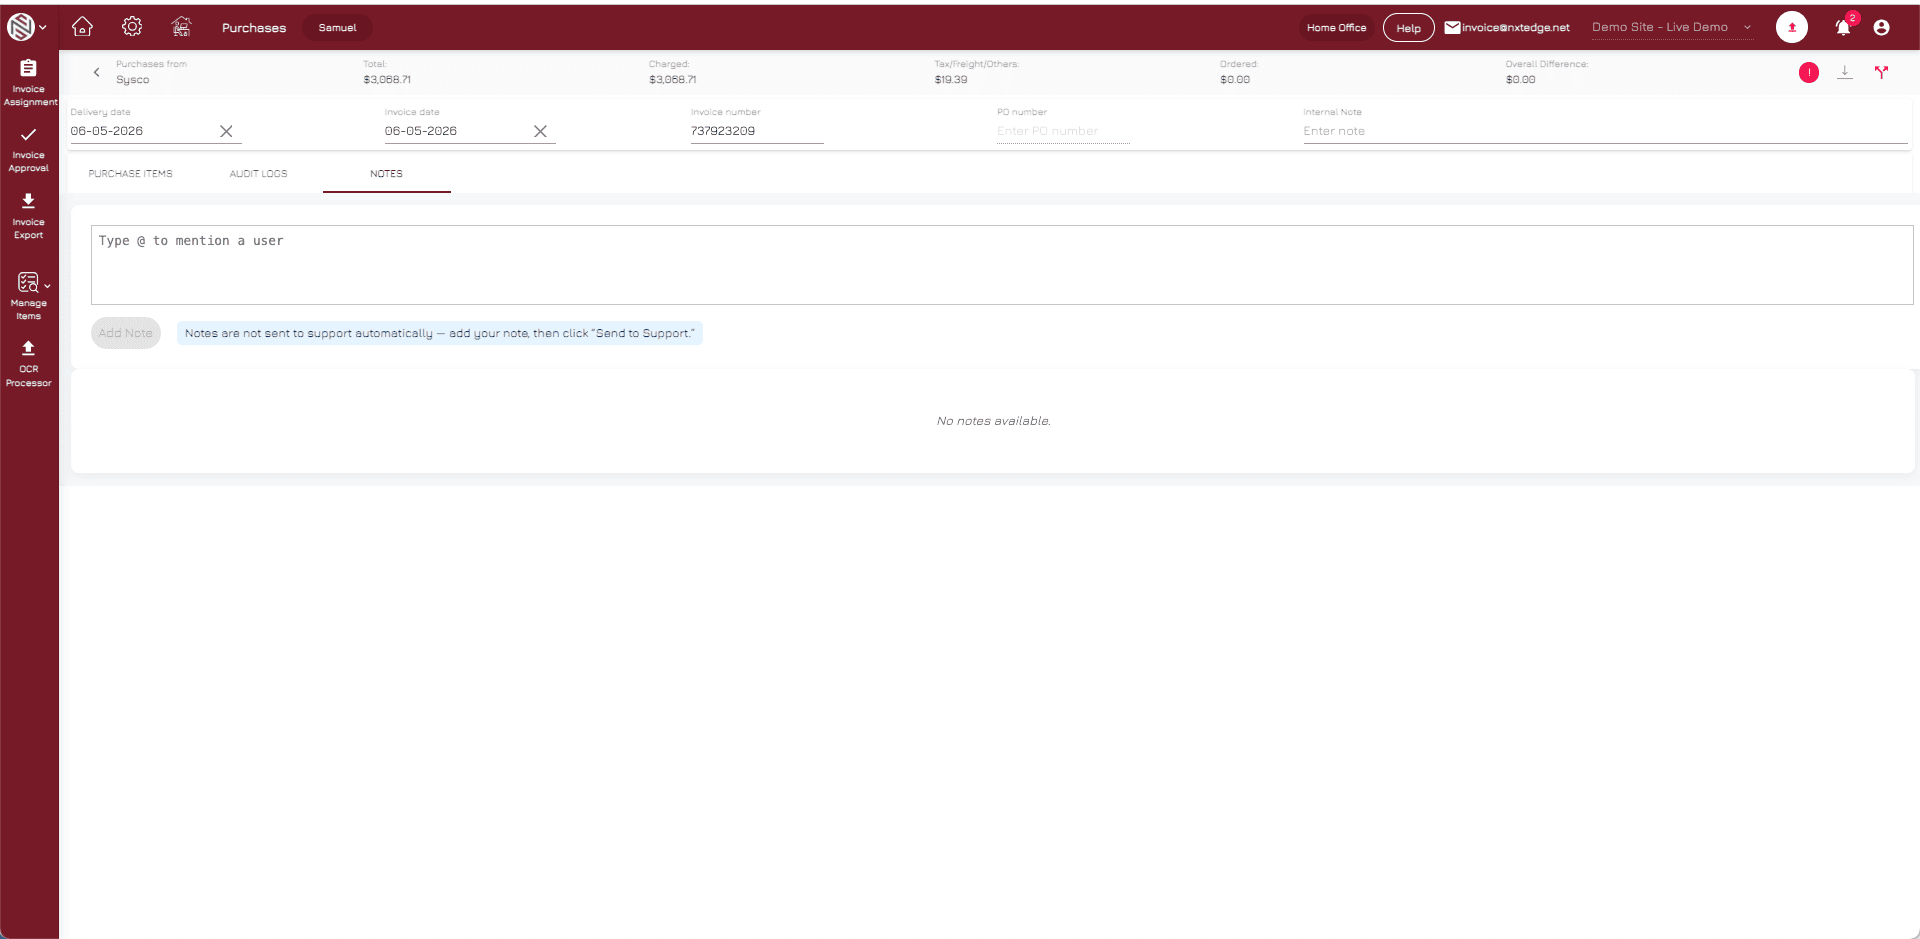
Task: Open Manage Items in the sidebar
Action: pyautogui.click(x=29, y=296)
